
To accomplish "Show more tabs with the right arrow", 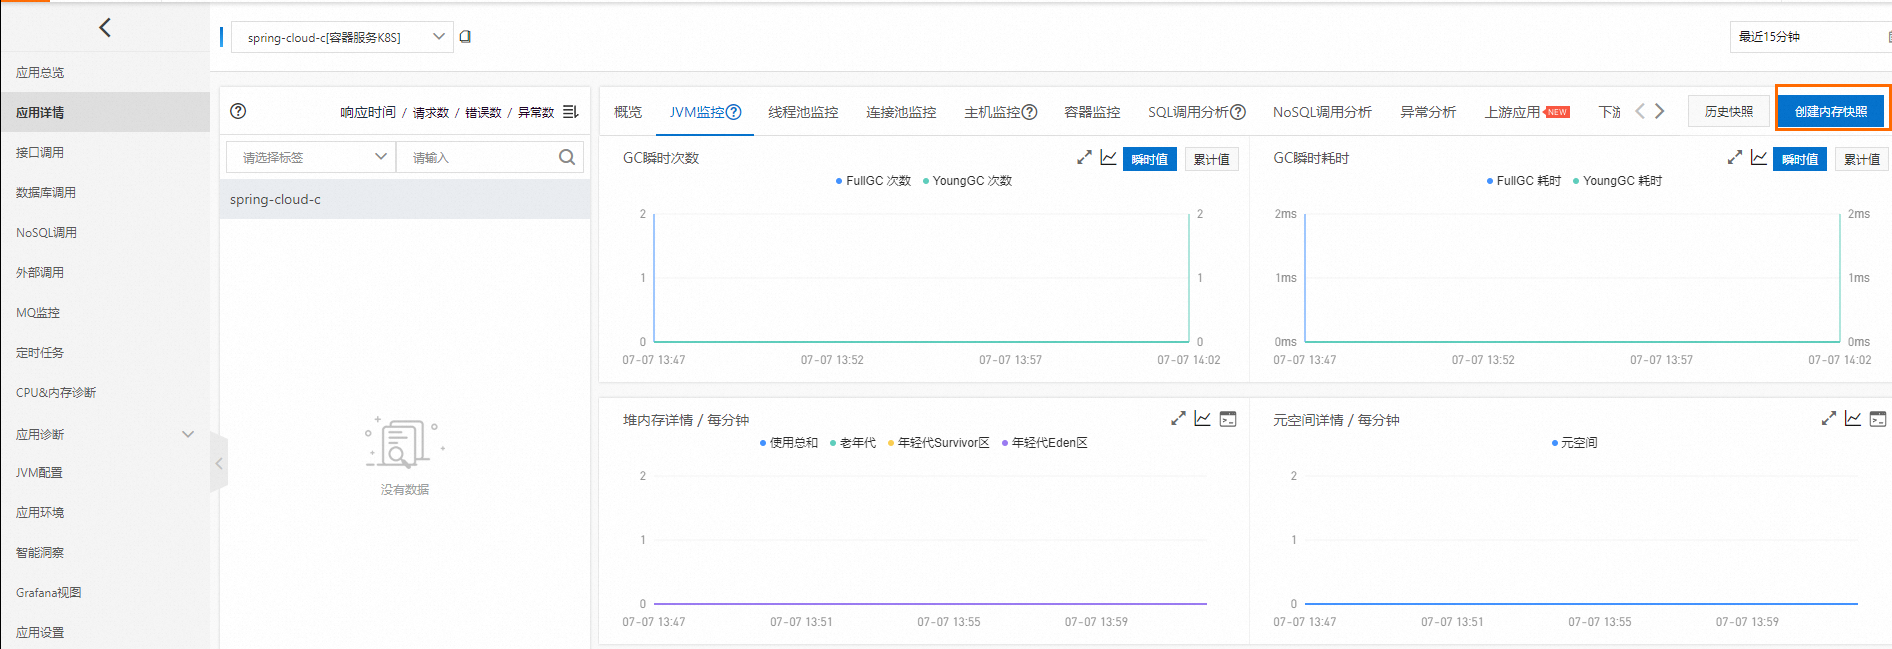I will click(1660, 111).
